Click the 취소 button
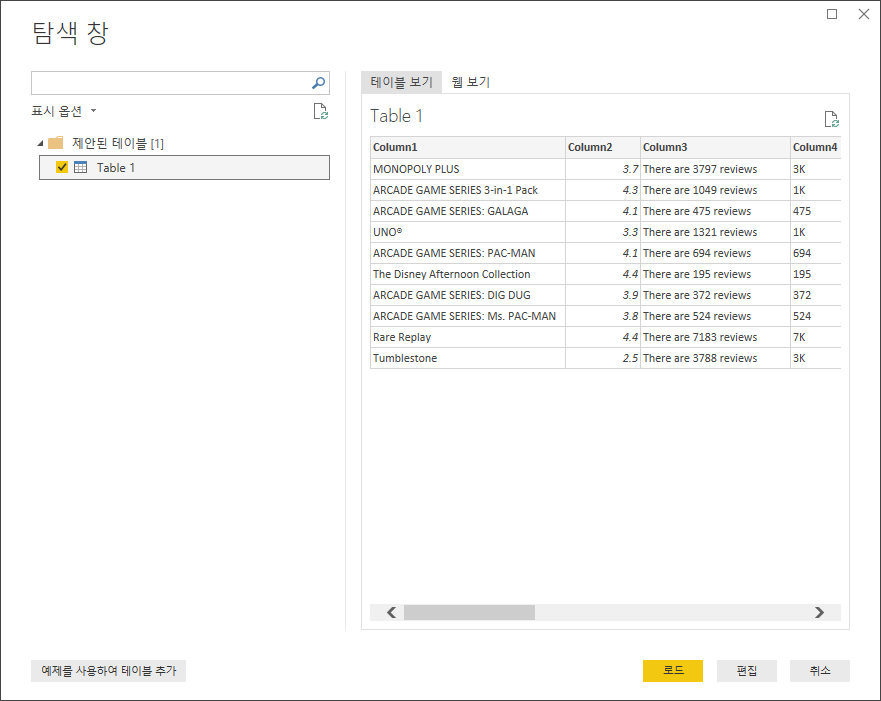The height and width of the screenshot is (701, 881). [x=820, y=671]
